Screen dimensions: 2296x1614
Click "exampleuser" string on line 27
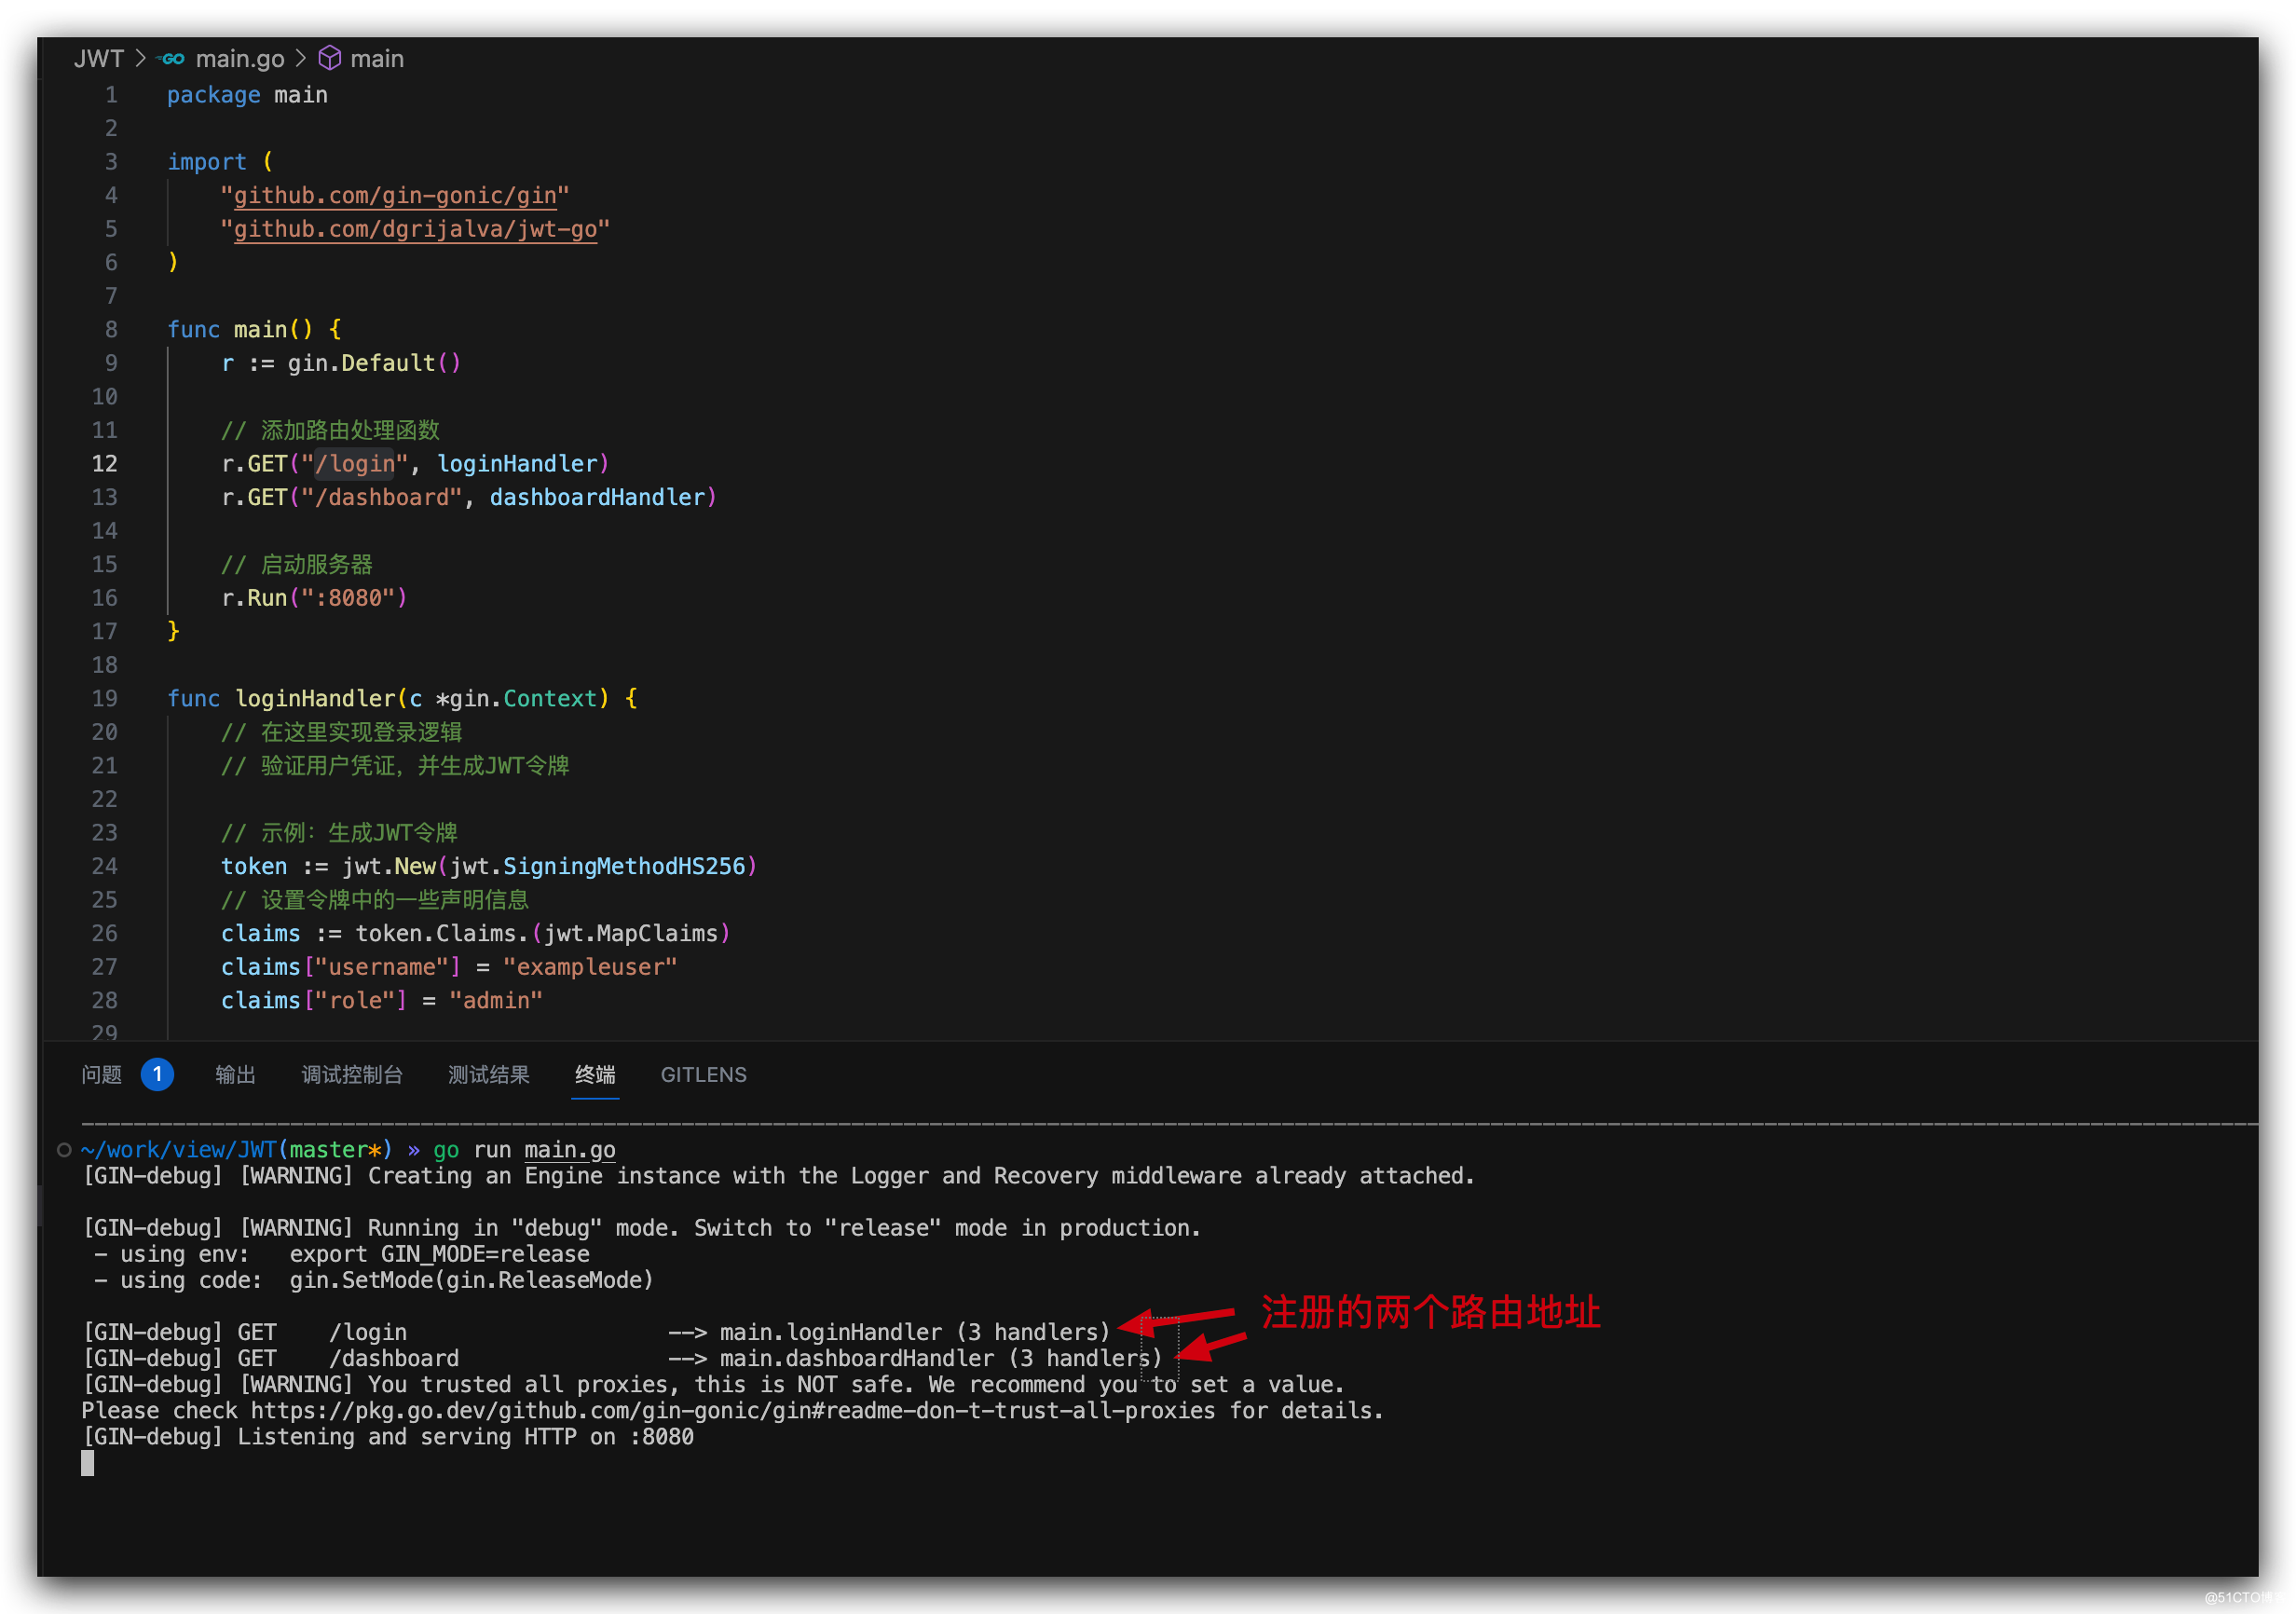click(x=590, y=968)
